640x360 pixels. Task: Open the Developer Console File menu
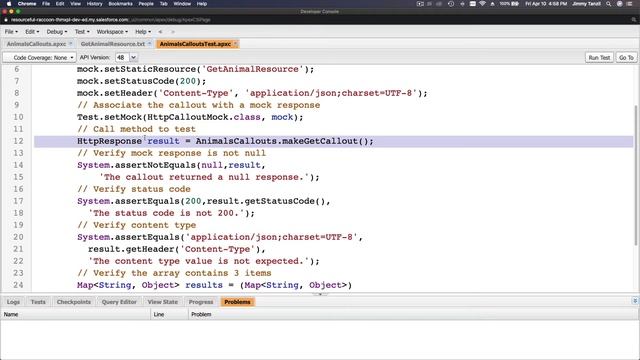[x=11, y=31]
